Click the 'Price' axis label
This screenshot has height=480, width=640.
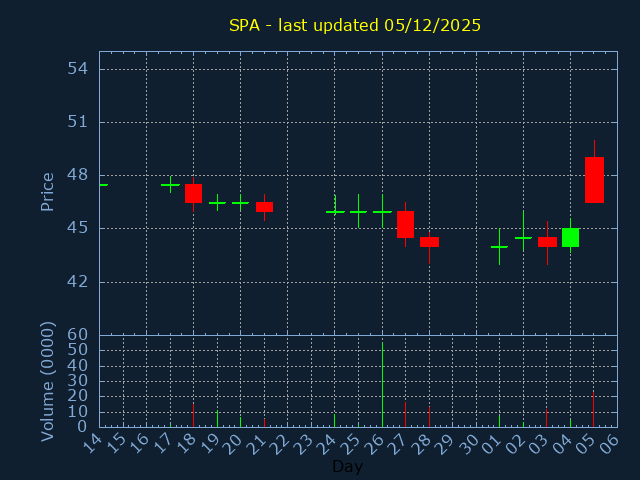point(47,191)
